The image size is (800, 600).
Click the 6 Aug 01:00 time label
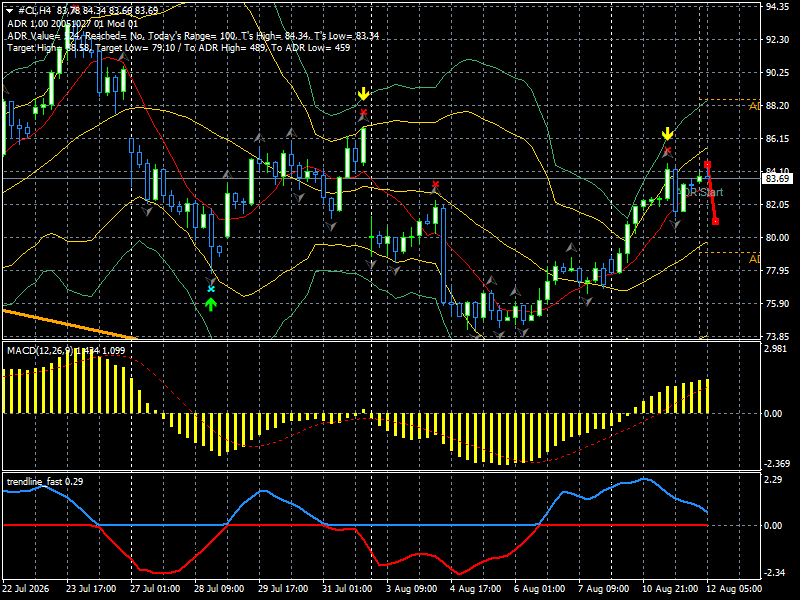[539, 588]
